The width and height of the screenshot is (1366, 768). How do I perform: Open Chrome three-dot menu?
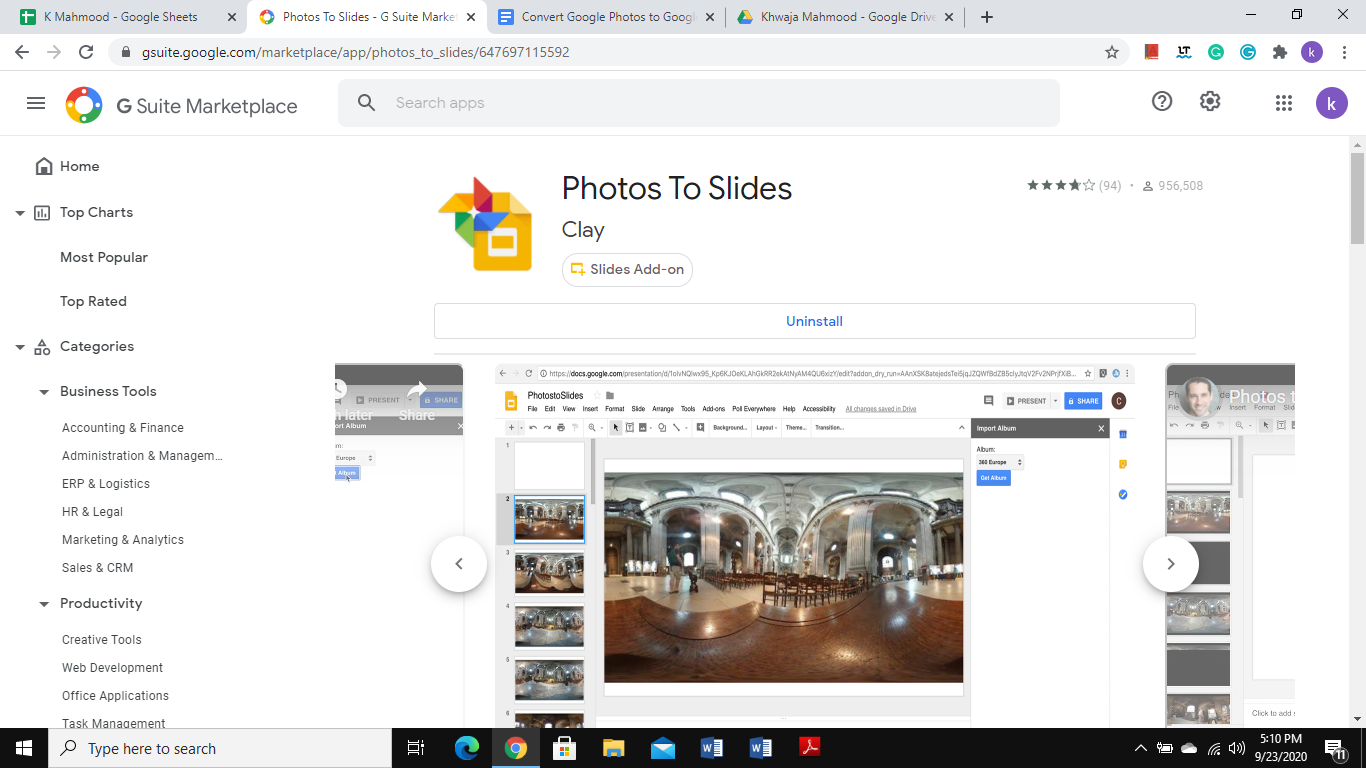point(1344,52)
